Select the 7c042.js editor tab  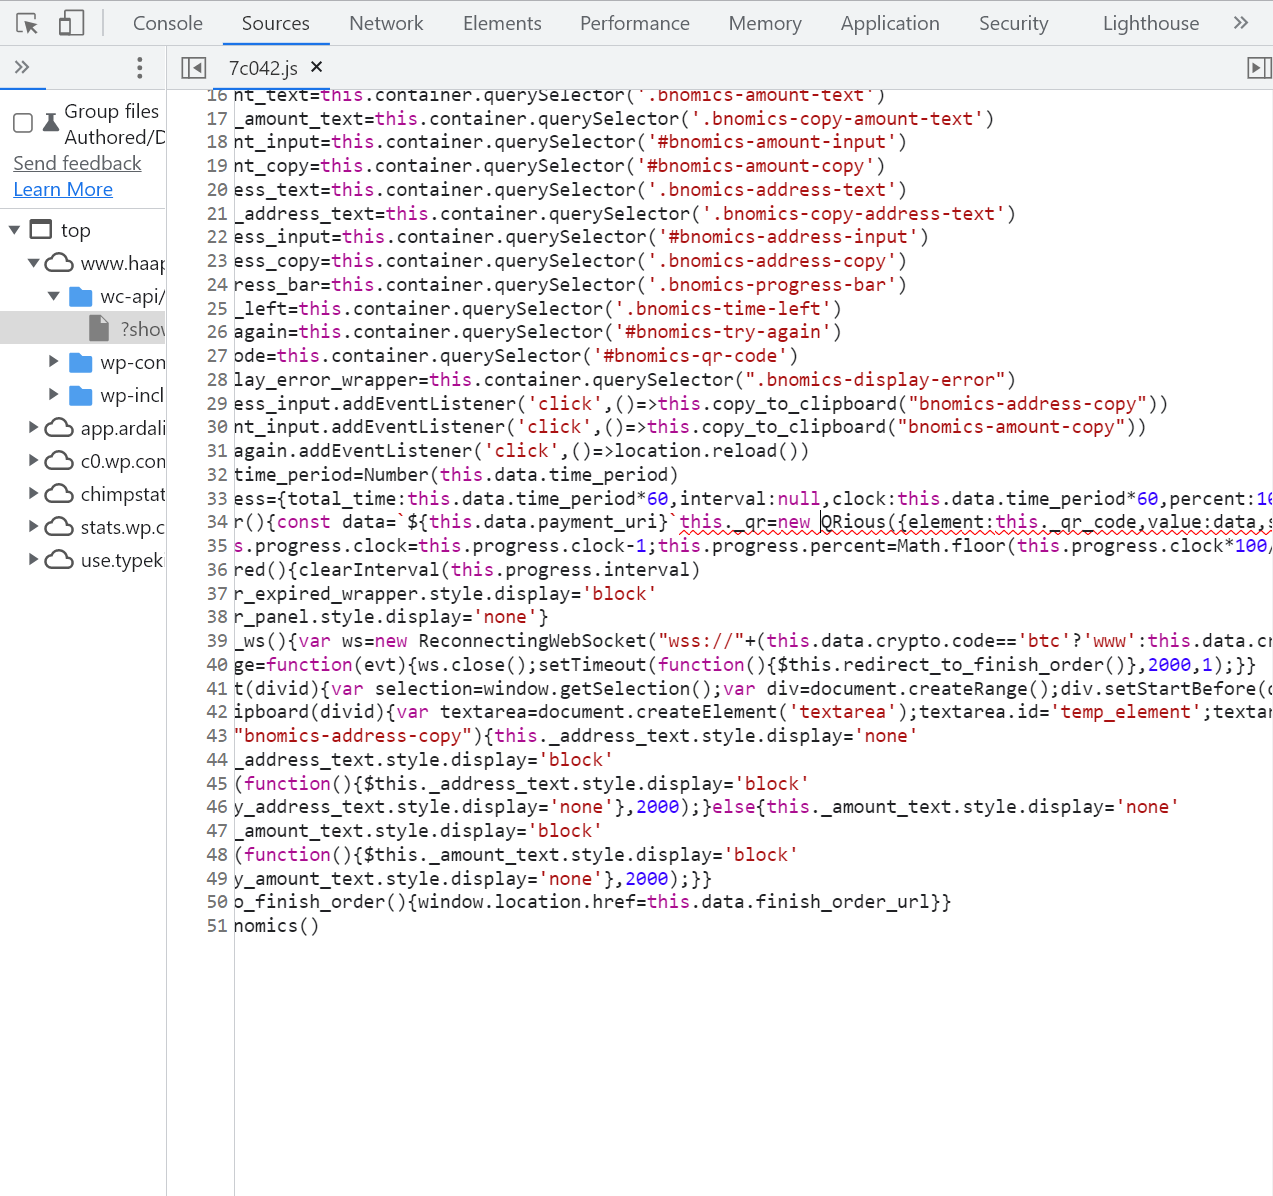click(263, 68)
